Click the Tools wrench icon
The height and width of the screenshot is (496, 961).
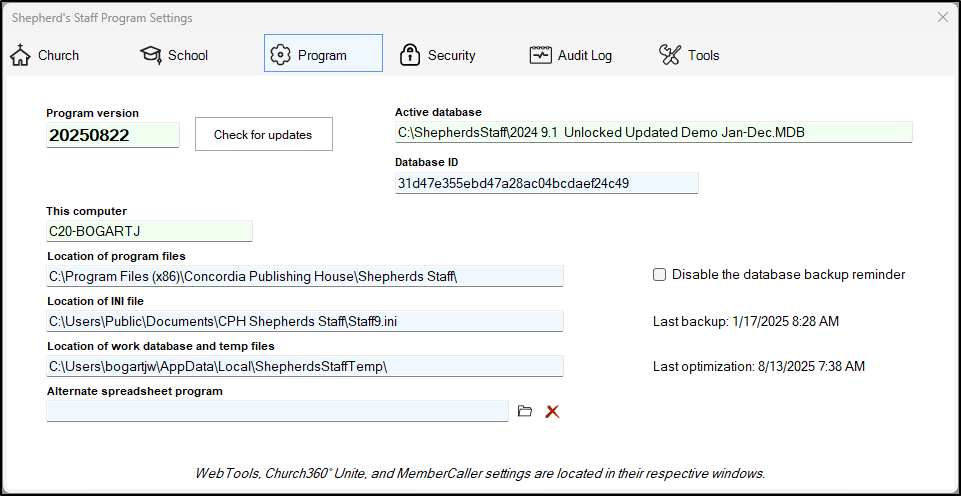point(670,55)
